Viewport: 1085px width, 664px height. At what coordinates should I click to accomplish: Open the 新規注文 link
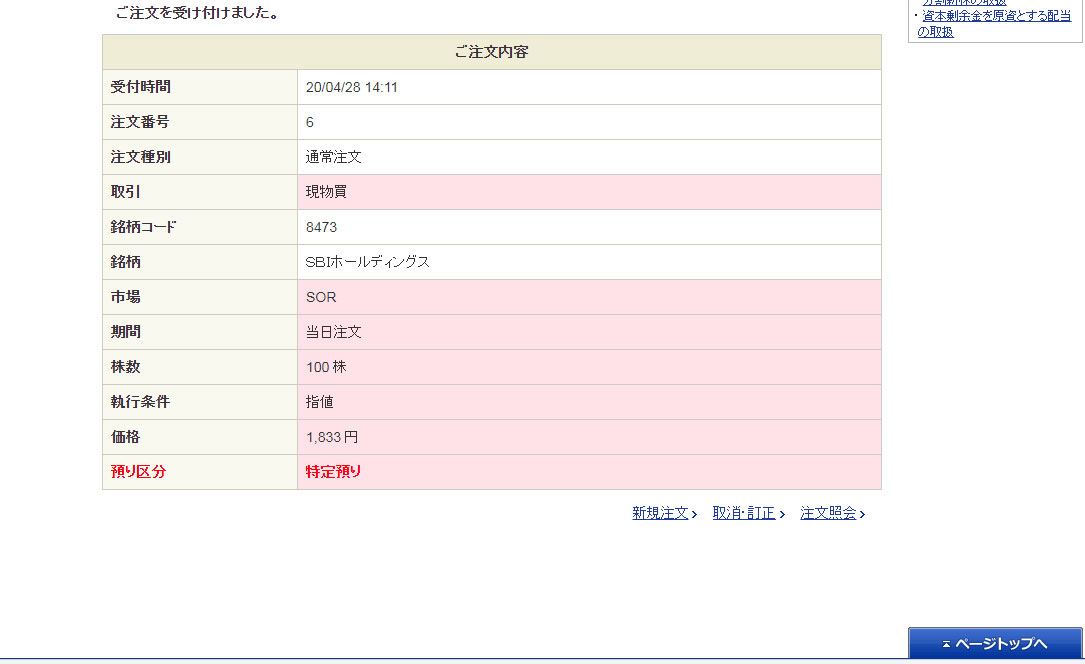660,513
